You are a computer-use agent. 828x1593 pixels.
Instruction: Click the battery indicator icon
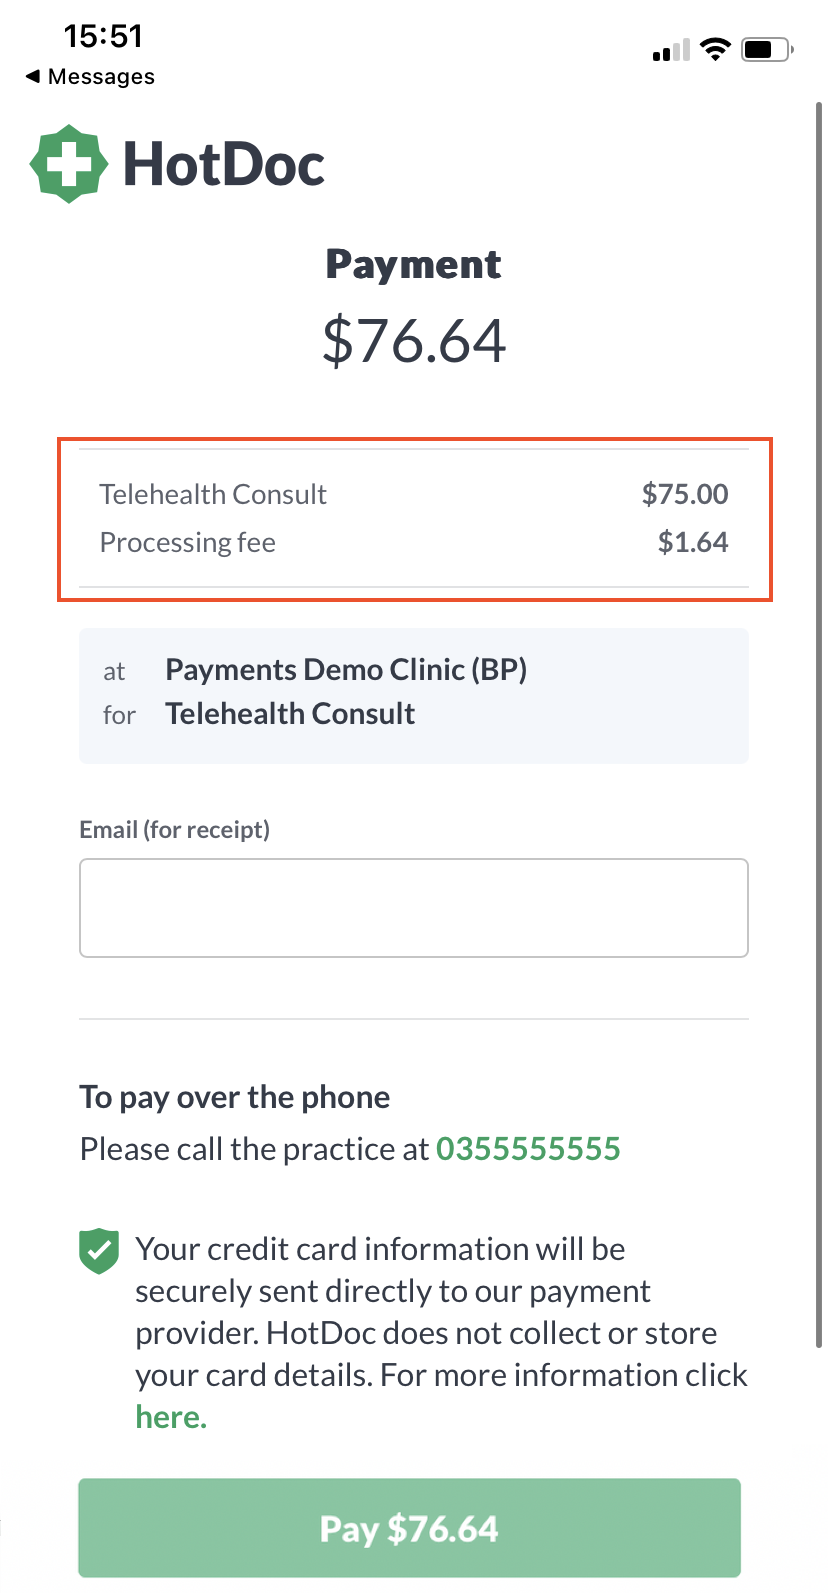[765, 48]
